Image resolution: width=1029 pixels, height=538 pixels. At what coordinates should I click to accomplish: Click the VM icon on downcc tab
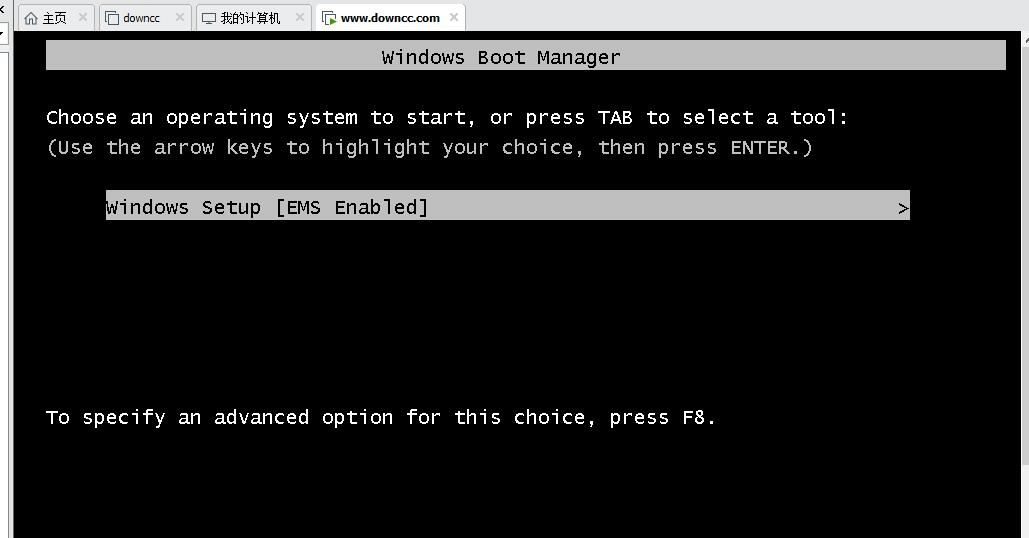(x=112, y=18)
